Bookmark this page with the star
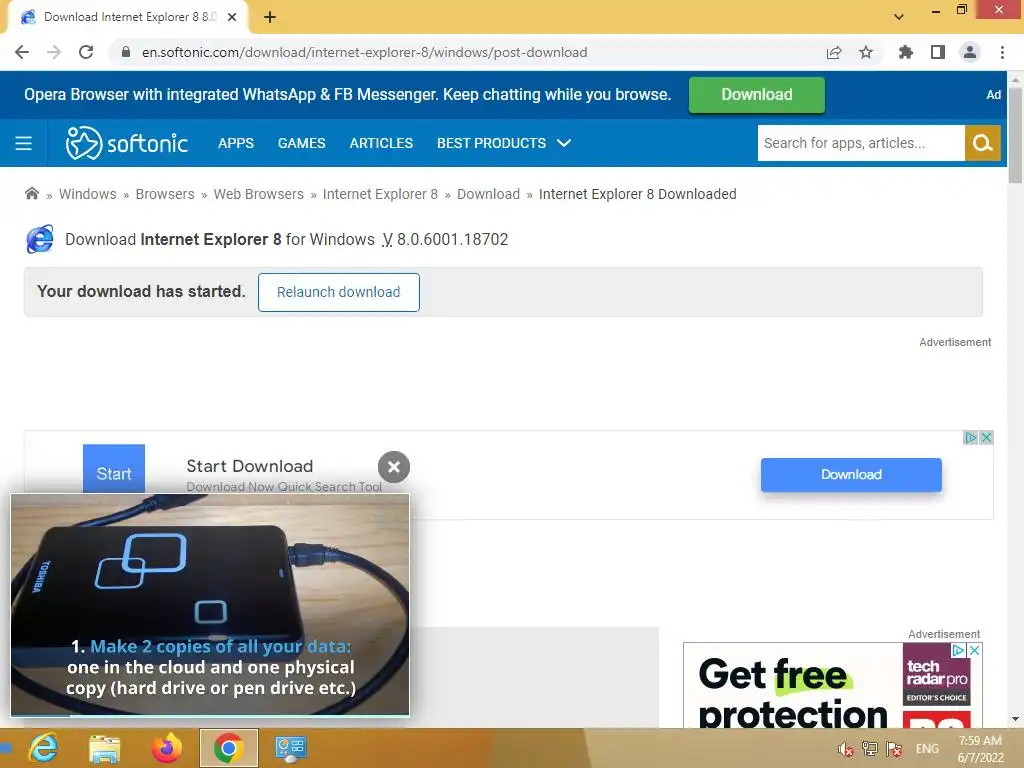The image size is (1024, 768). click(x=866, y=52)
